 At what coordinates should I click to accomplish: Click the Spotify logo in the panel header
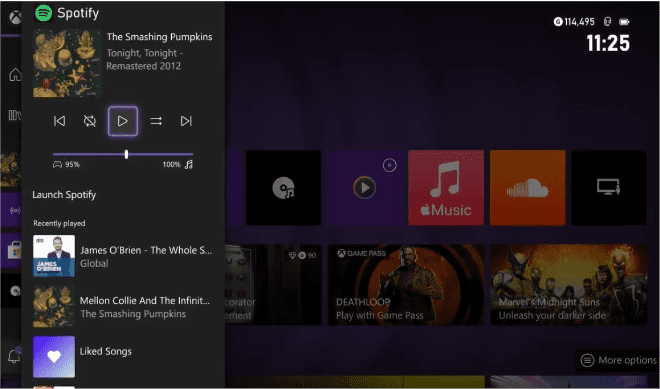tap(44, 13)
